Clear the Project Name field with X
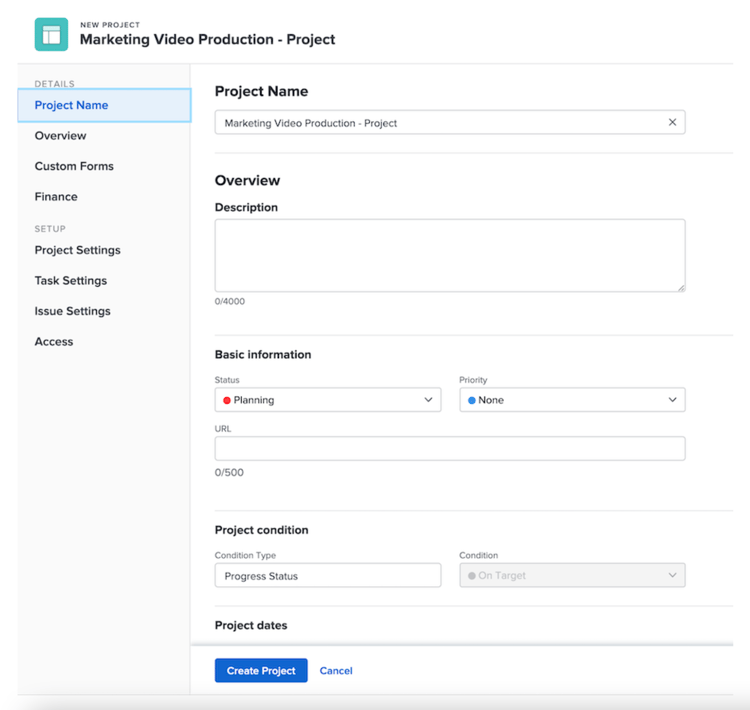The height and width of the screenshot is (710, 750). [x=672, y=122]
